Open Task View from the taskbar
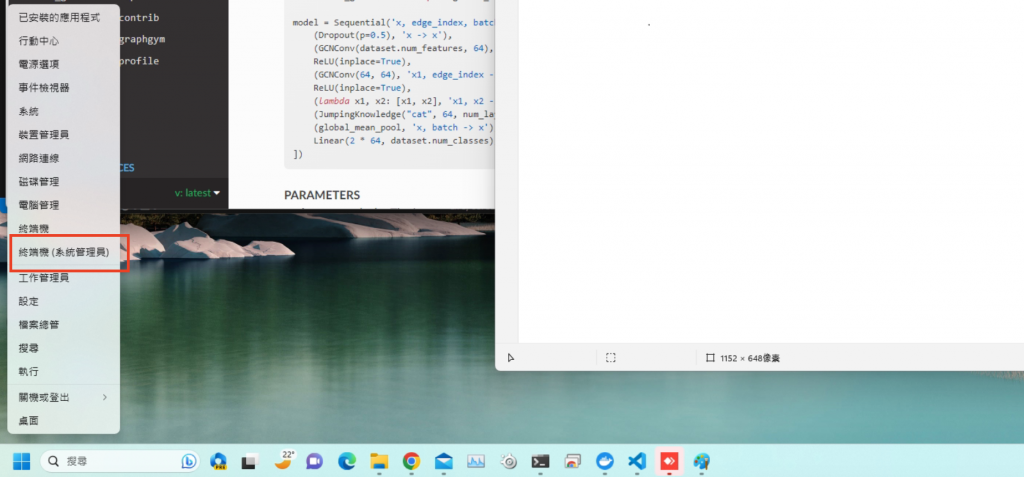 [249, 462]
